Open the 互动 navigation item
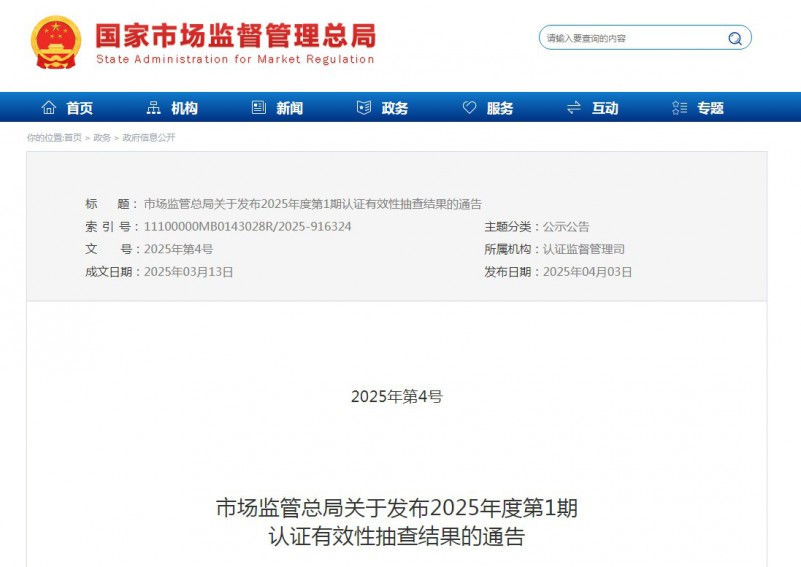Screen dimensions: 801x567 click(605, 108)
